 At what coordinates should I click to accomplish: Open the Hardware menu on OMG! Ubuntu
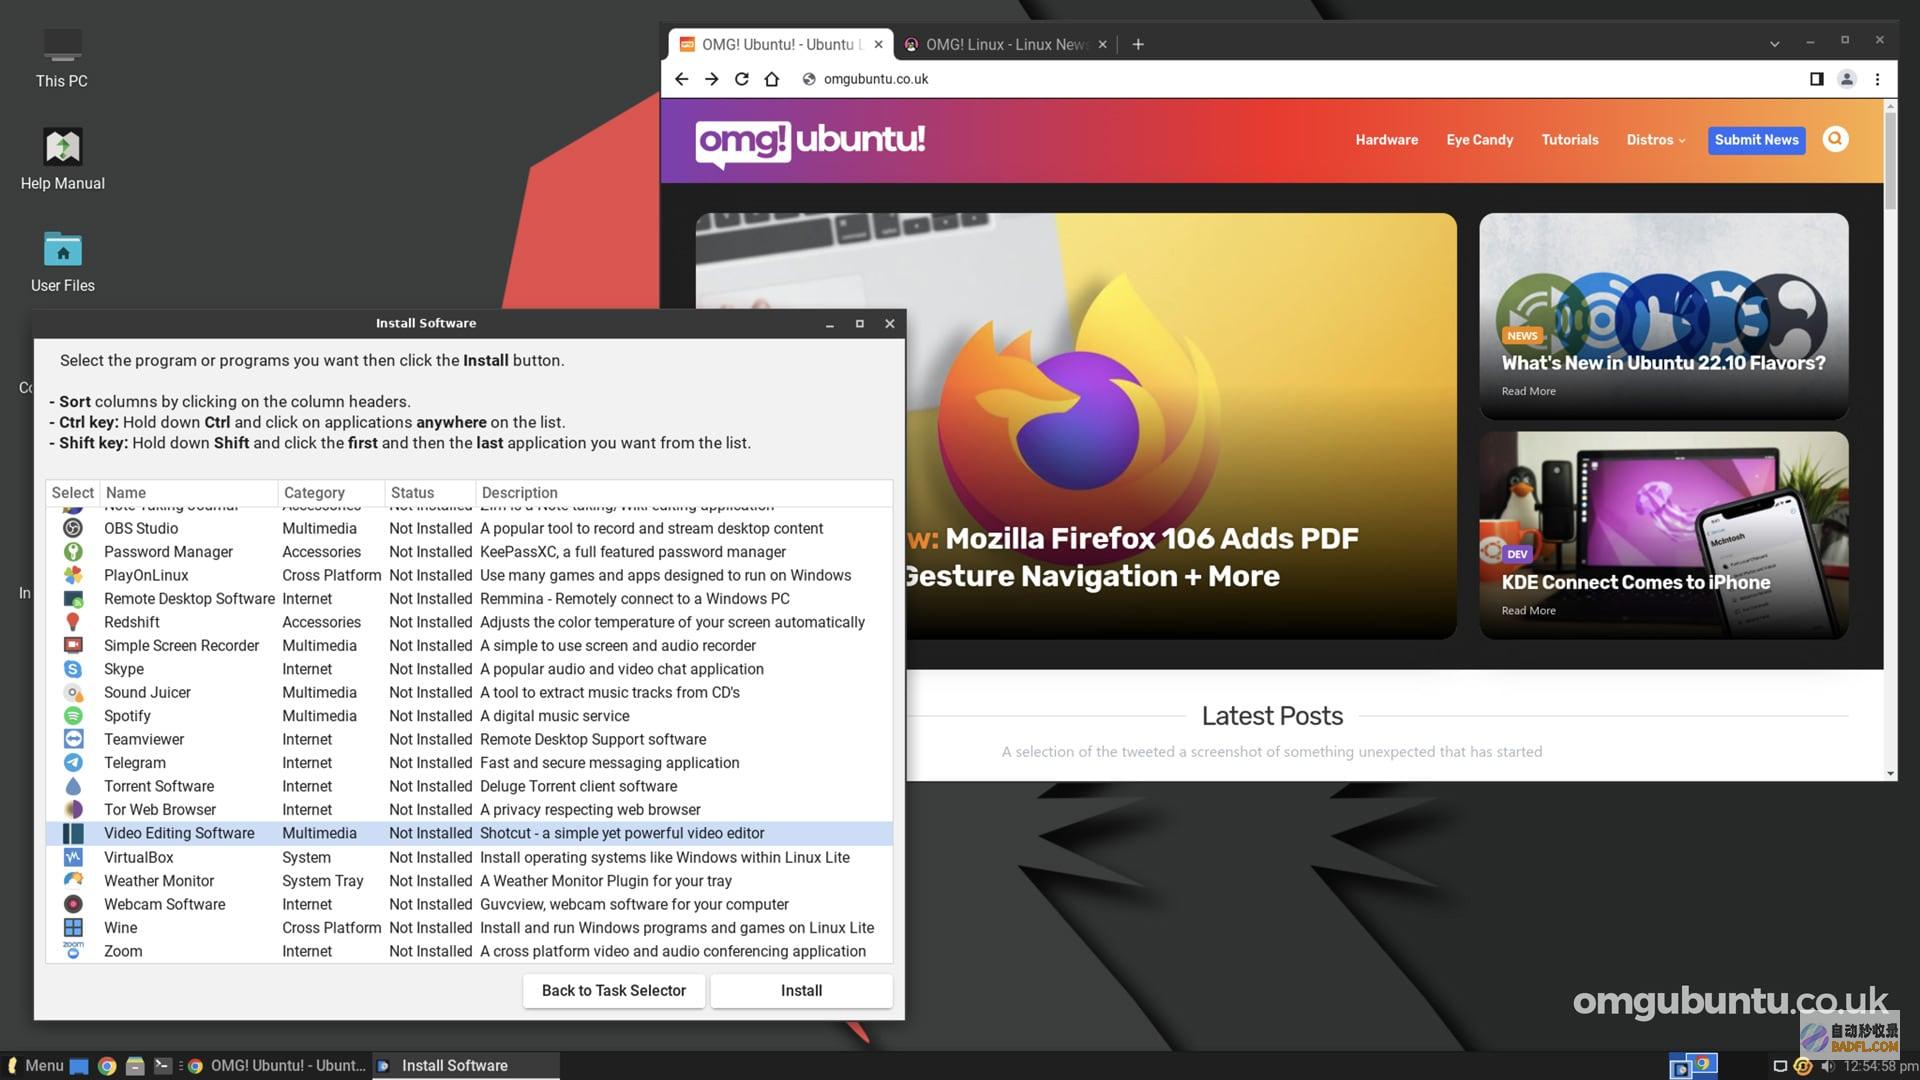pos(1386,140)
